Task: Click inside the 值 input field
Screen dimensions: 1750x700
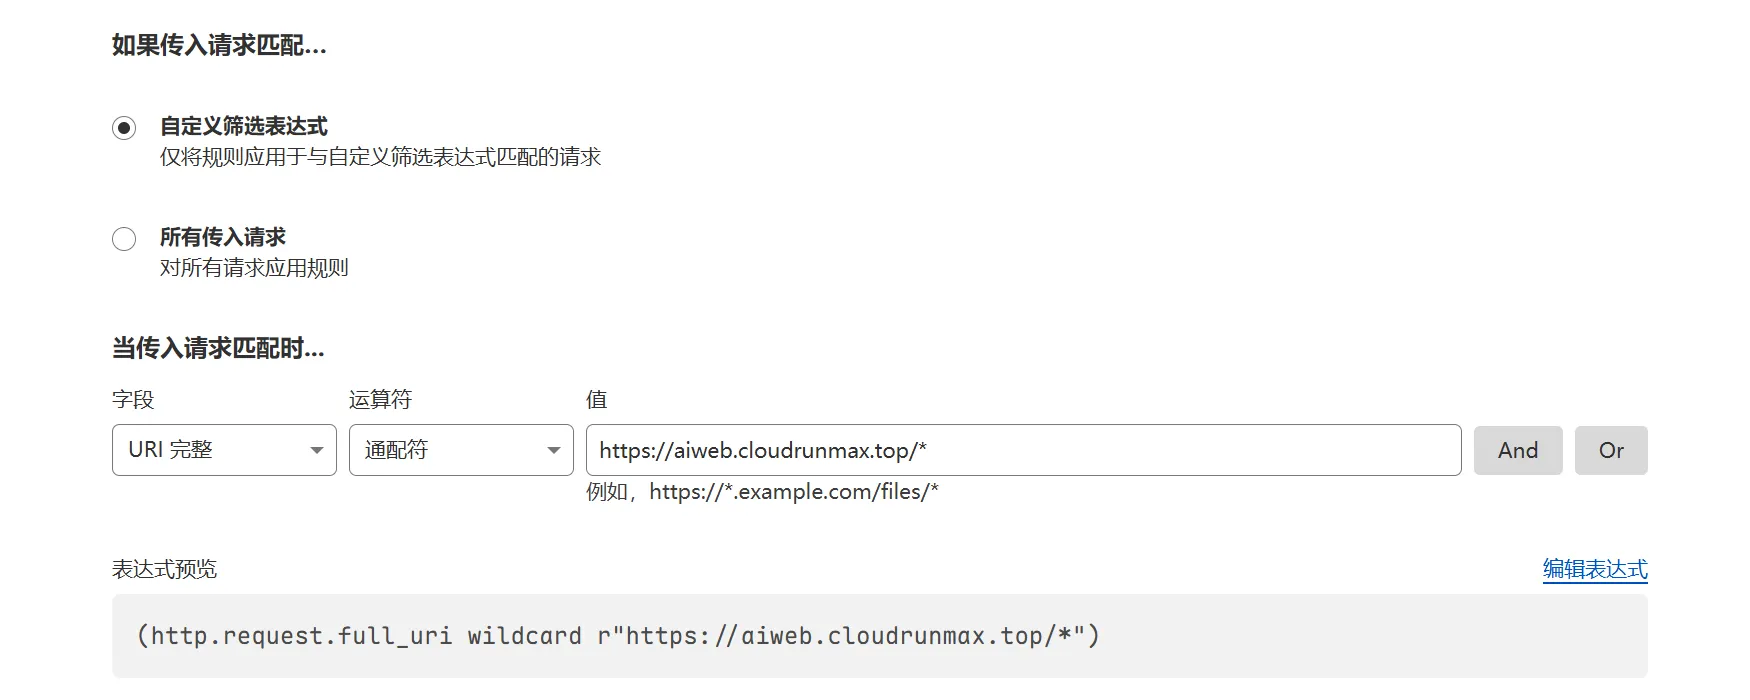Action: pyautogui.click(x=1000, y=450)
